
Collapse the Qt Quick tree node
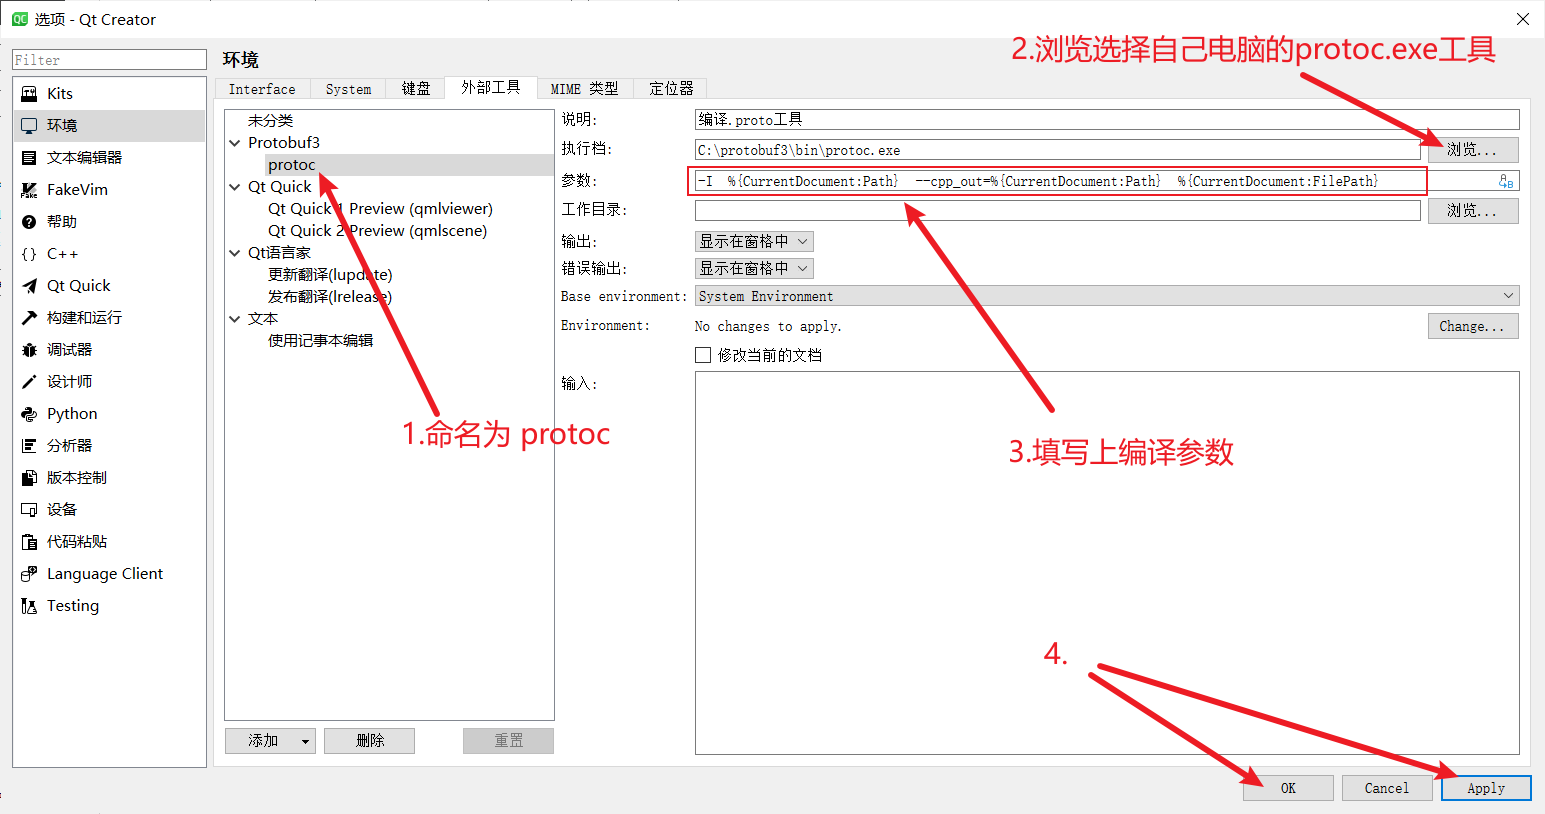[235, 187]
